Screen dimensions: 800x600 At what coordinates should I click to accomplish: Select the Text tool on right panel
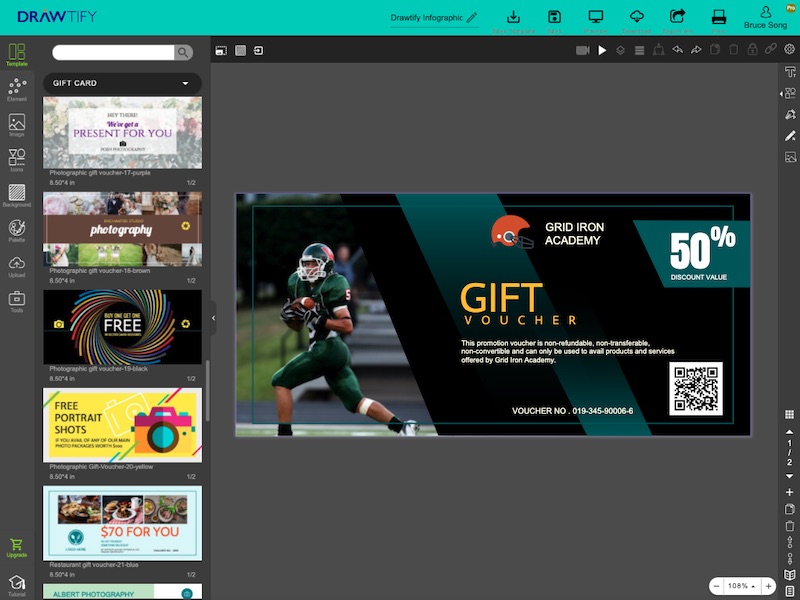tap(790, 72)
